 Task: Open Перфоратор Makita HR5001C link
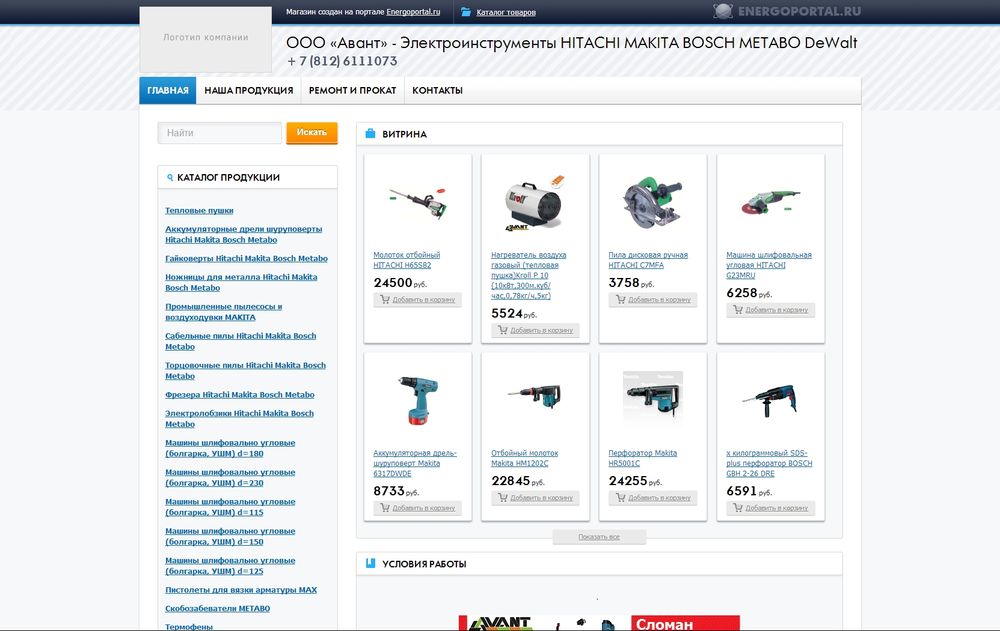642,458
